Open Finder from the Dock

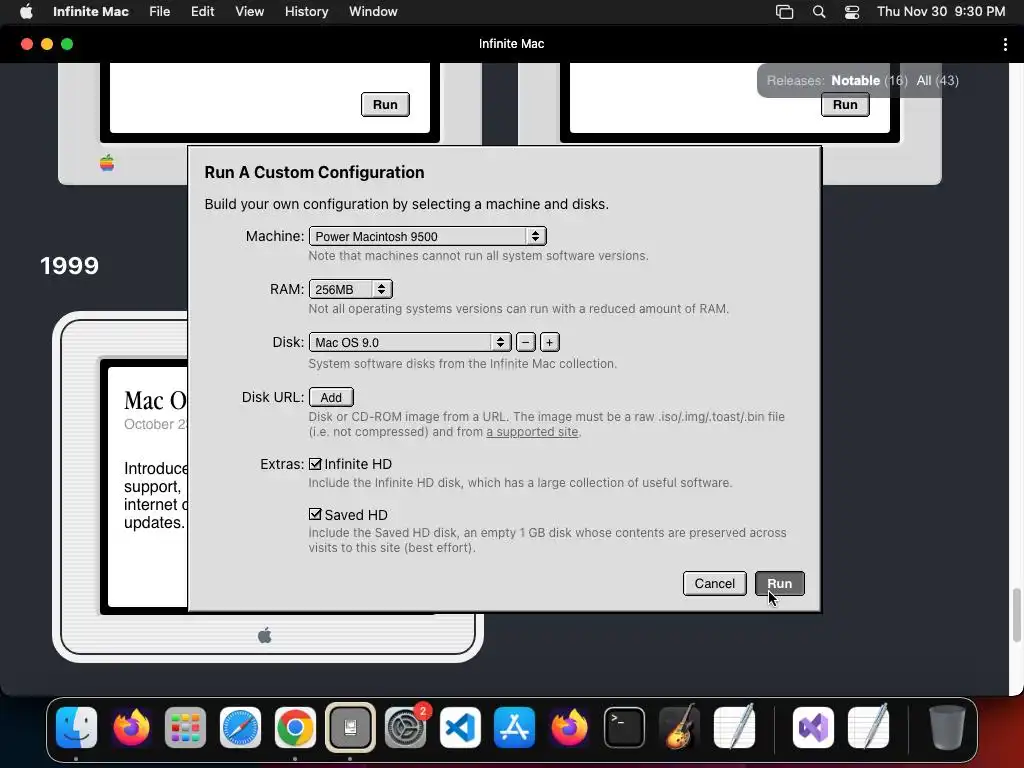(76, 727)
